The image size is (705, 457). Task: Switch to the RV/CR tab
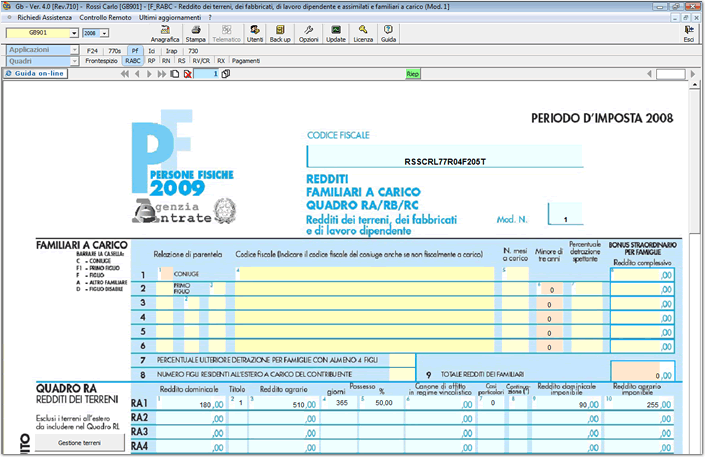[200, 61]
